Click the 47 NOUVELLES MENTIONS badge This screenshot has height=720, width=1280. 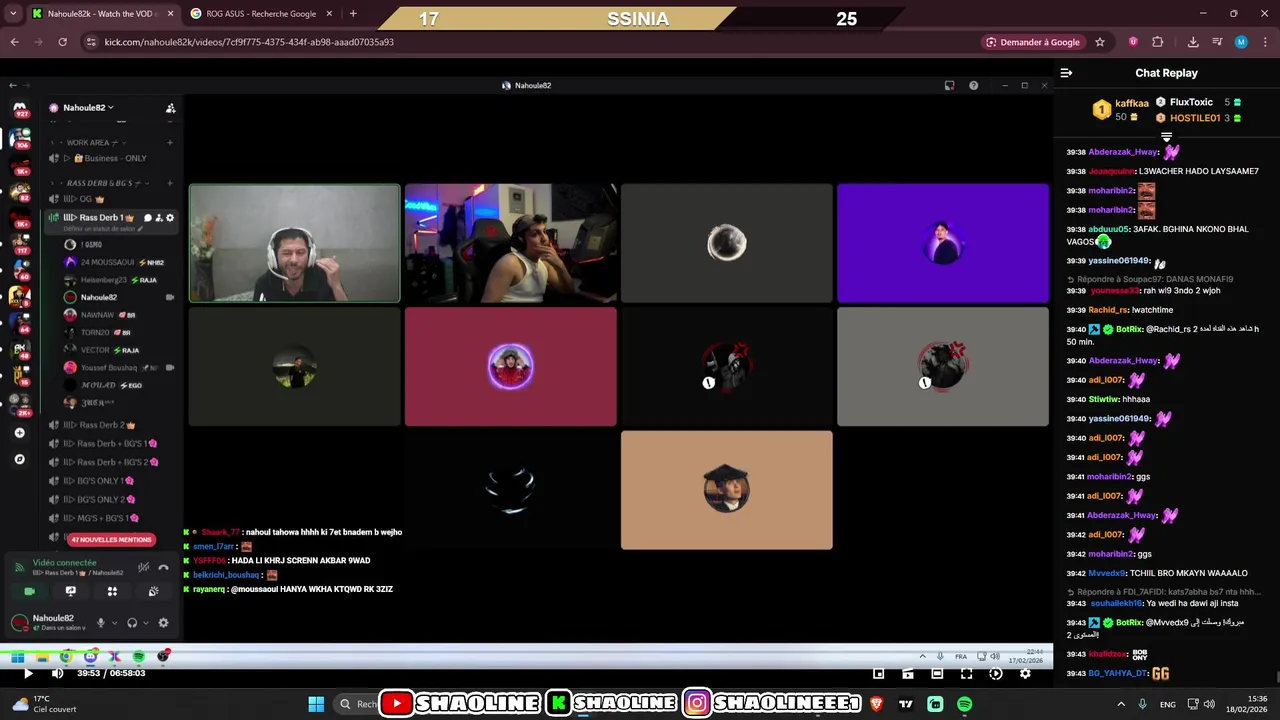(111, 540)
